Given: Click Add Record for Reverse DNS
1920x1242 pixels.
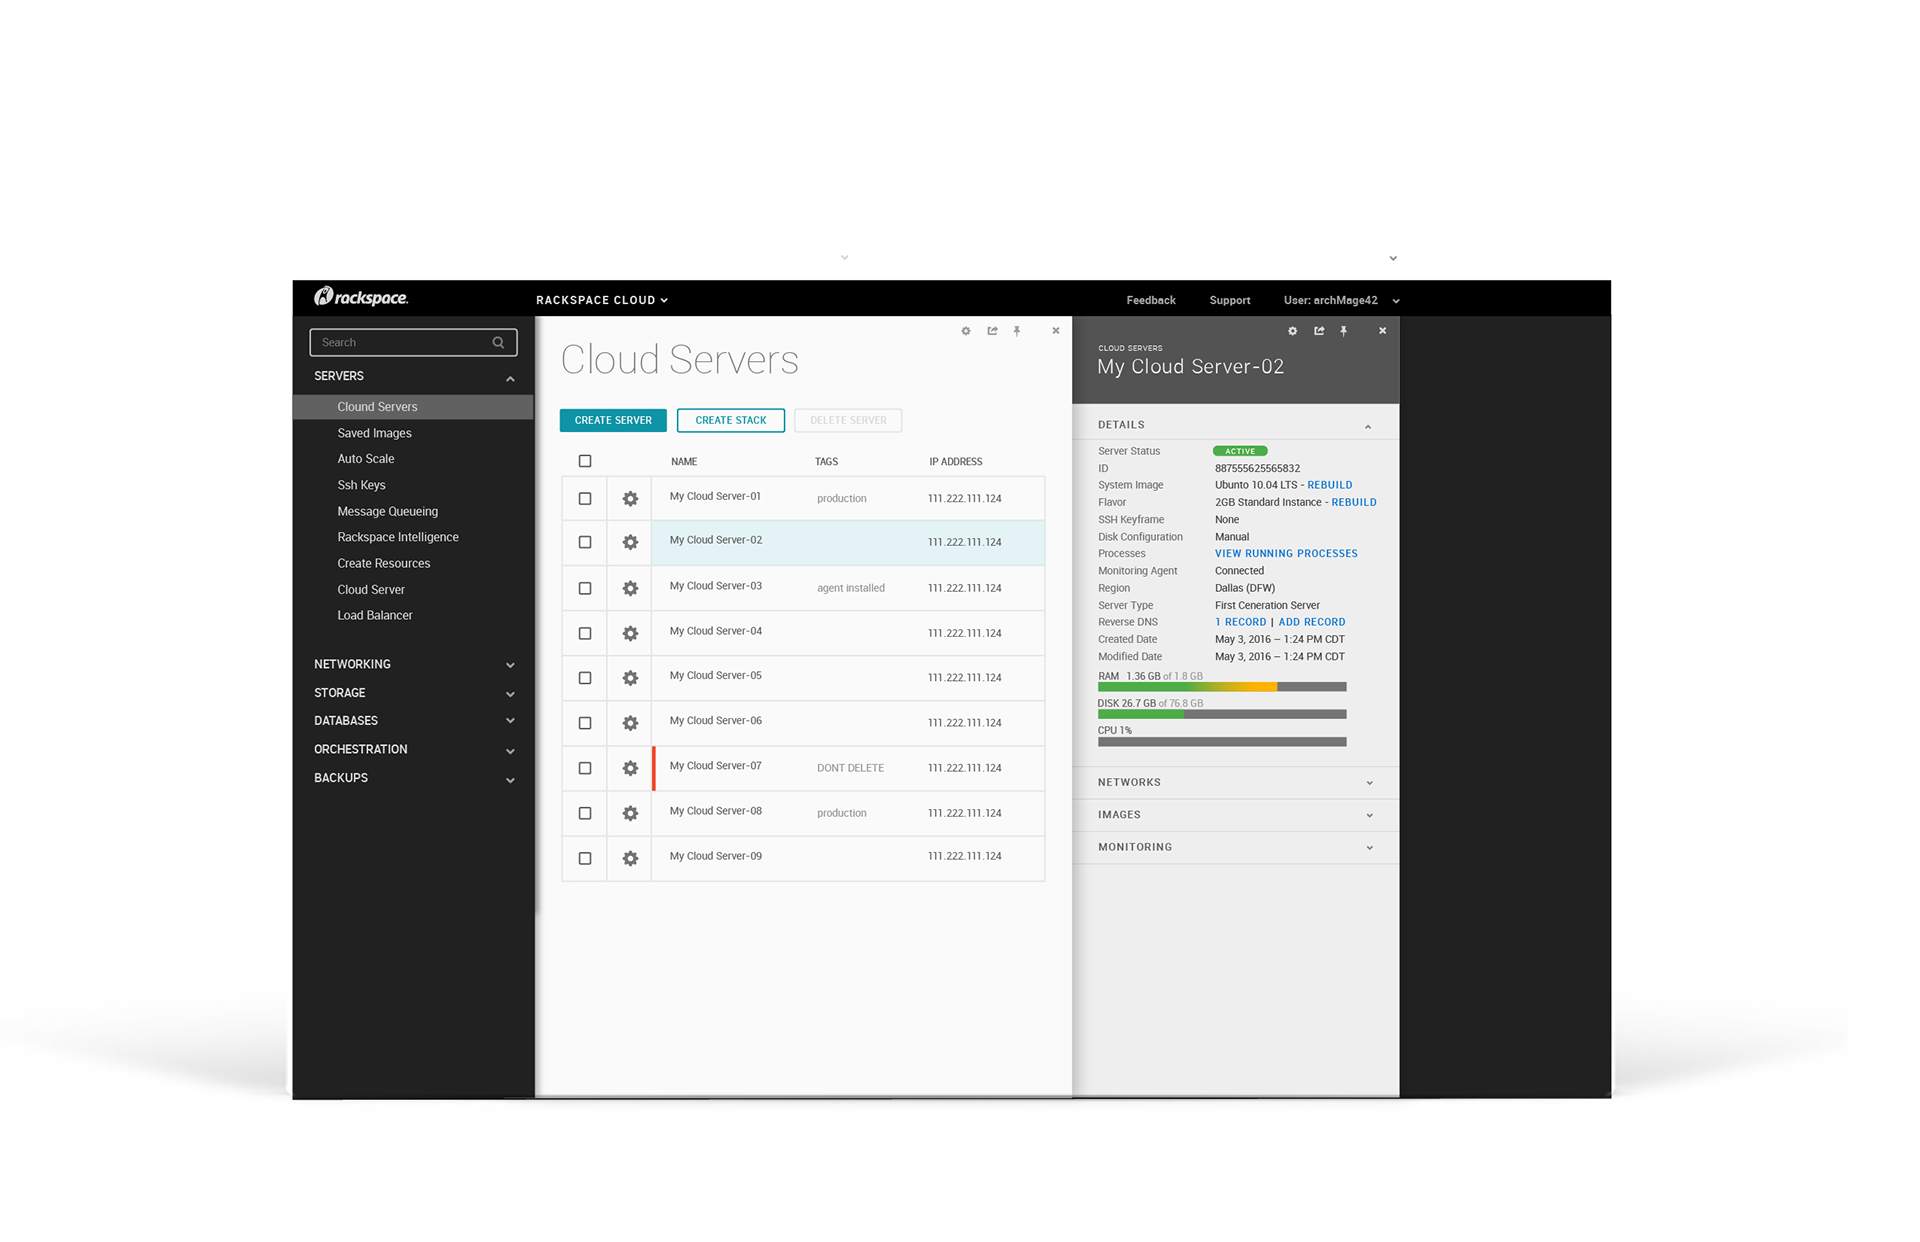Looking at the screenshot, I should point(1312,622).
